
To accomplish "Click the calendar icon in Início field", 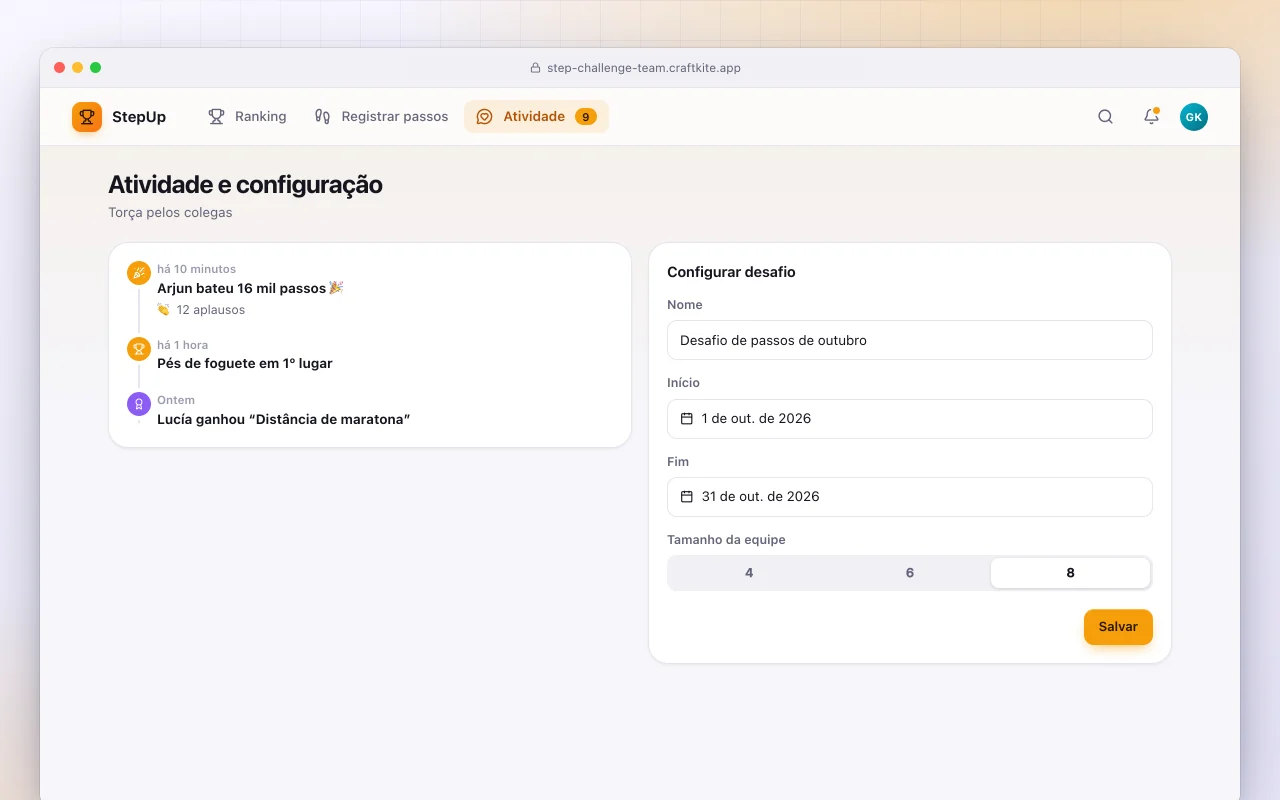I will (x=687, y=419).
